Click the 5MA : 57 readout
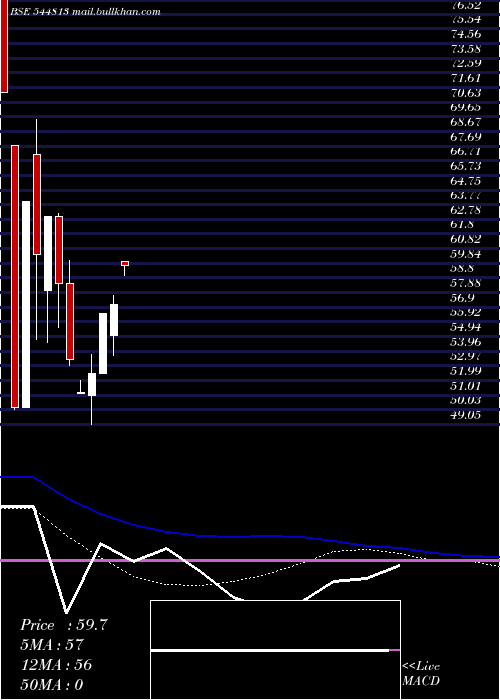Screen dimensions: 500x700 coord(52,645)
